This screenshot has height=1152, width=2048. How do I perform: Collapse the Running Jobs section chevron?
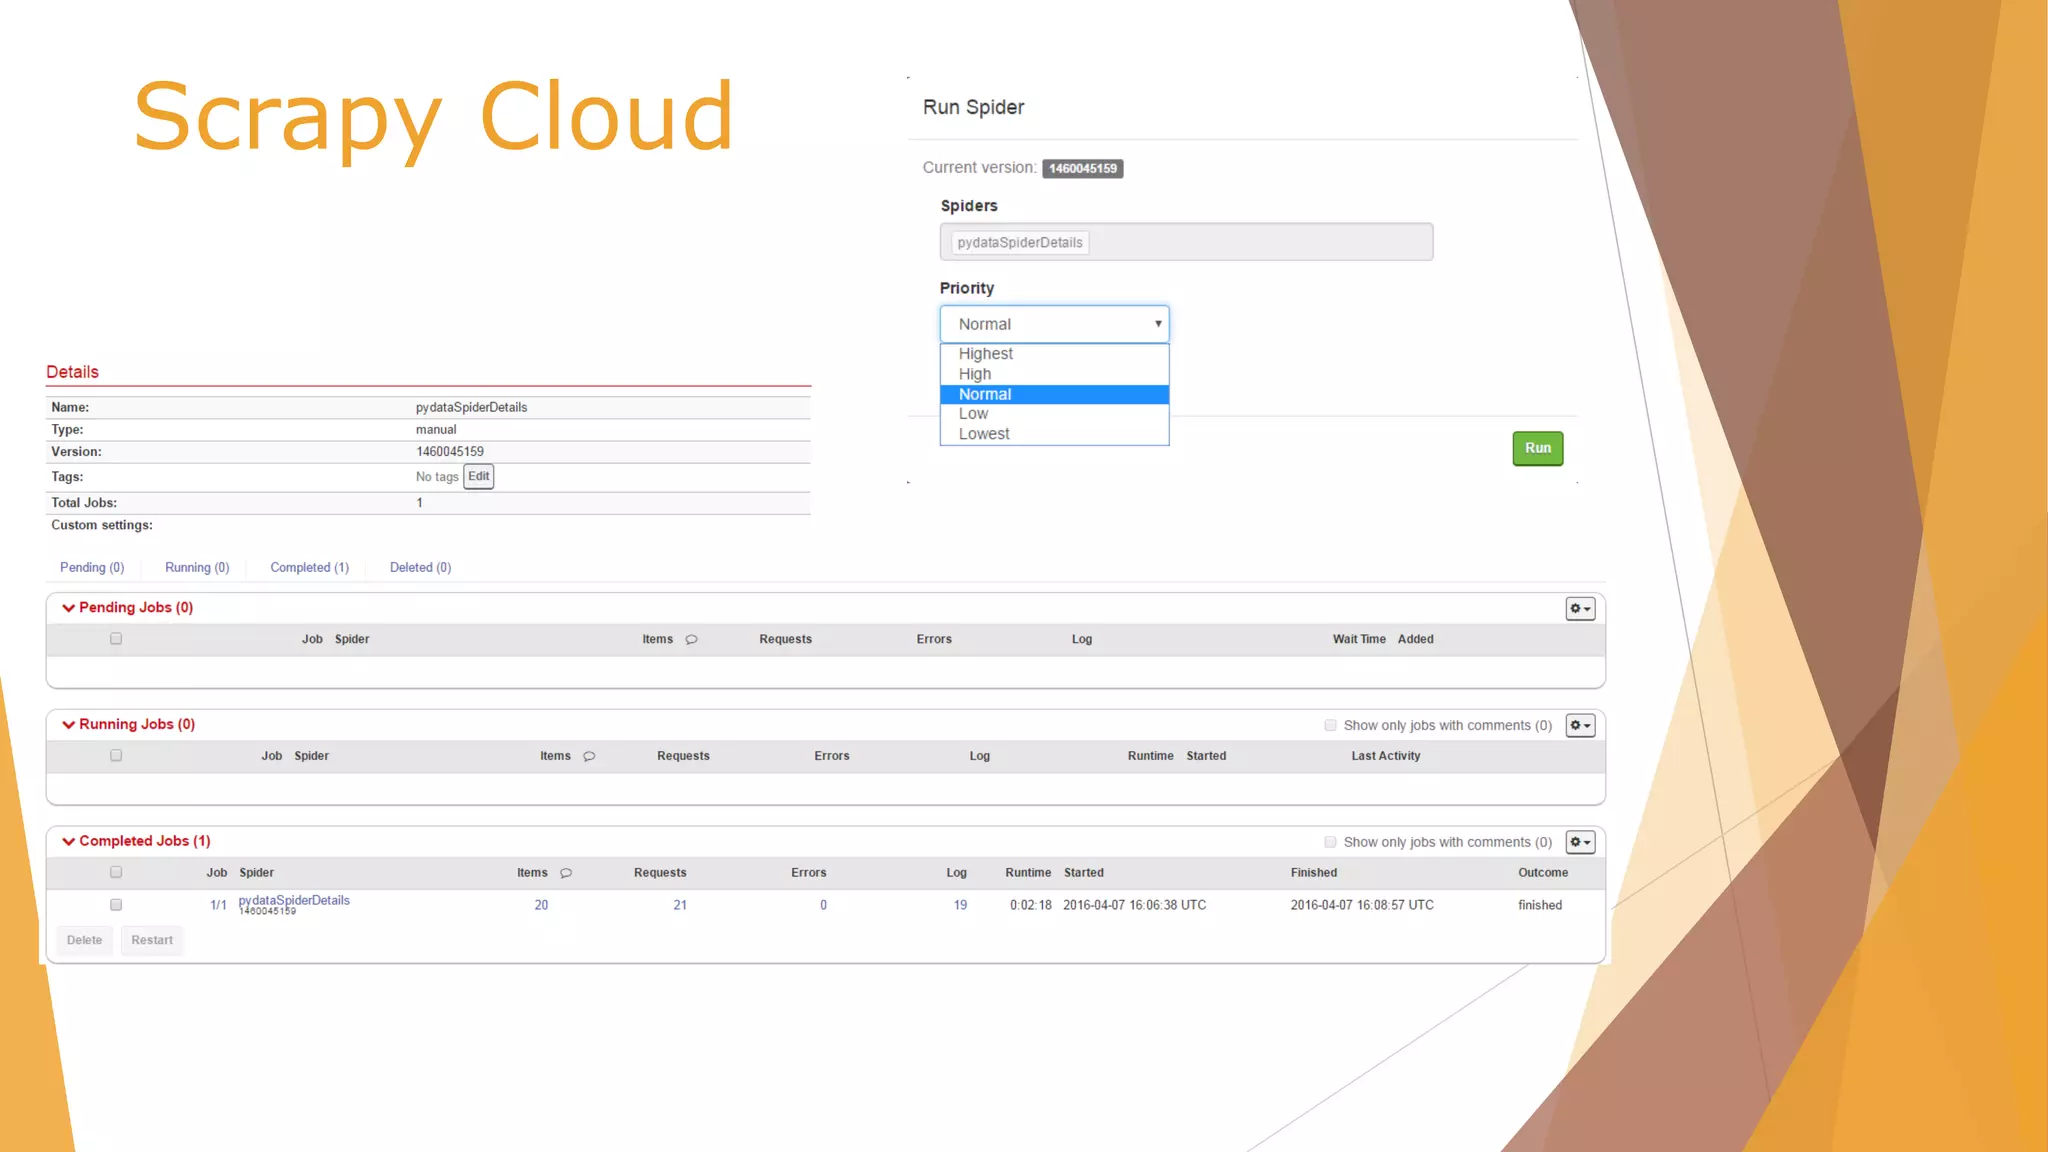(68, 725)
